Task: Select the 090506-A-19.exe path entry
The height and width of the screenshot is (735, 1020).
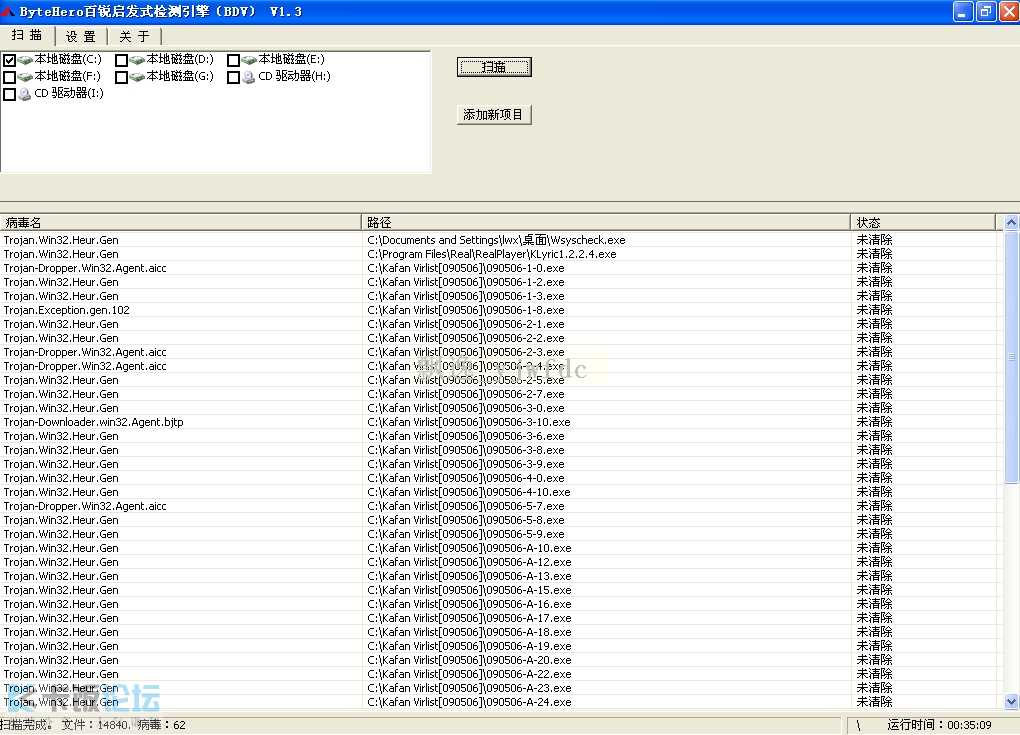Action: click(x=470, y=647)
